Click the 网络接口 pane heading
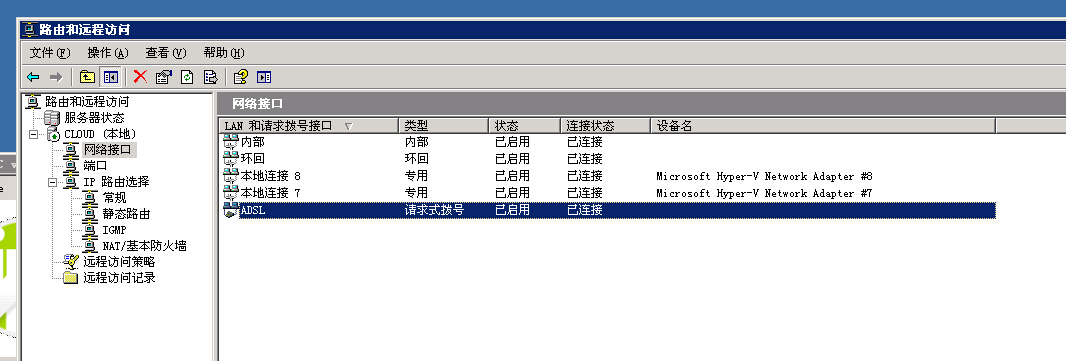The image size is (1066, 361). 257,104
